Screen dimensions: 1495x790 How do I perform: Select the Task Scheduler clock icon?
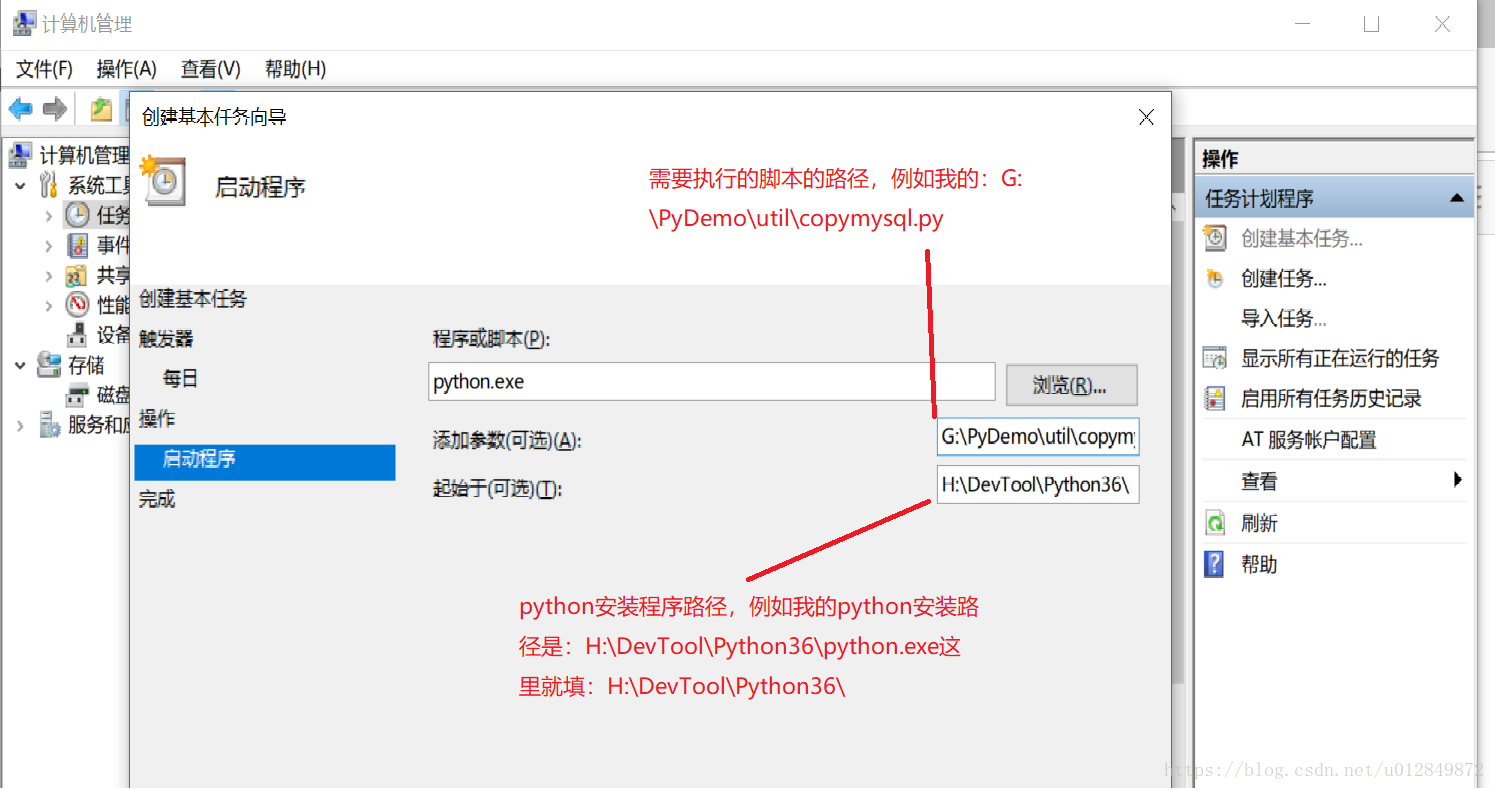tap(77, 215)
